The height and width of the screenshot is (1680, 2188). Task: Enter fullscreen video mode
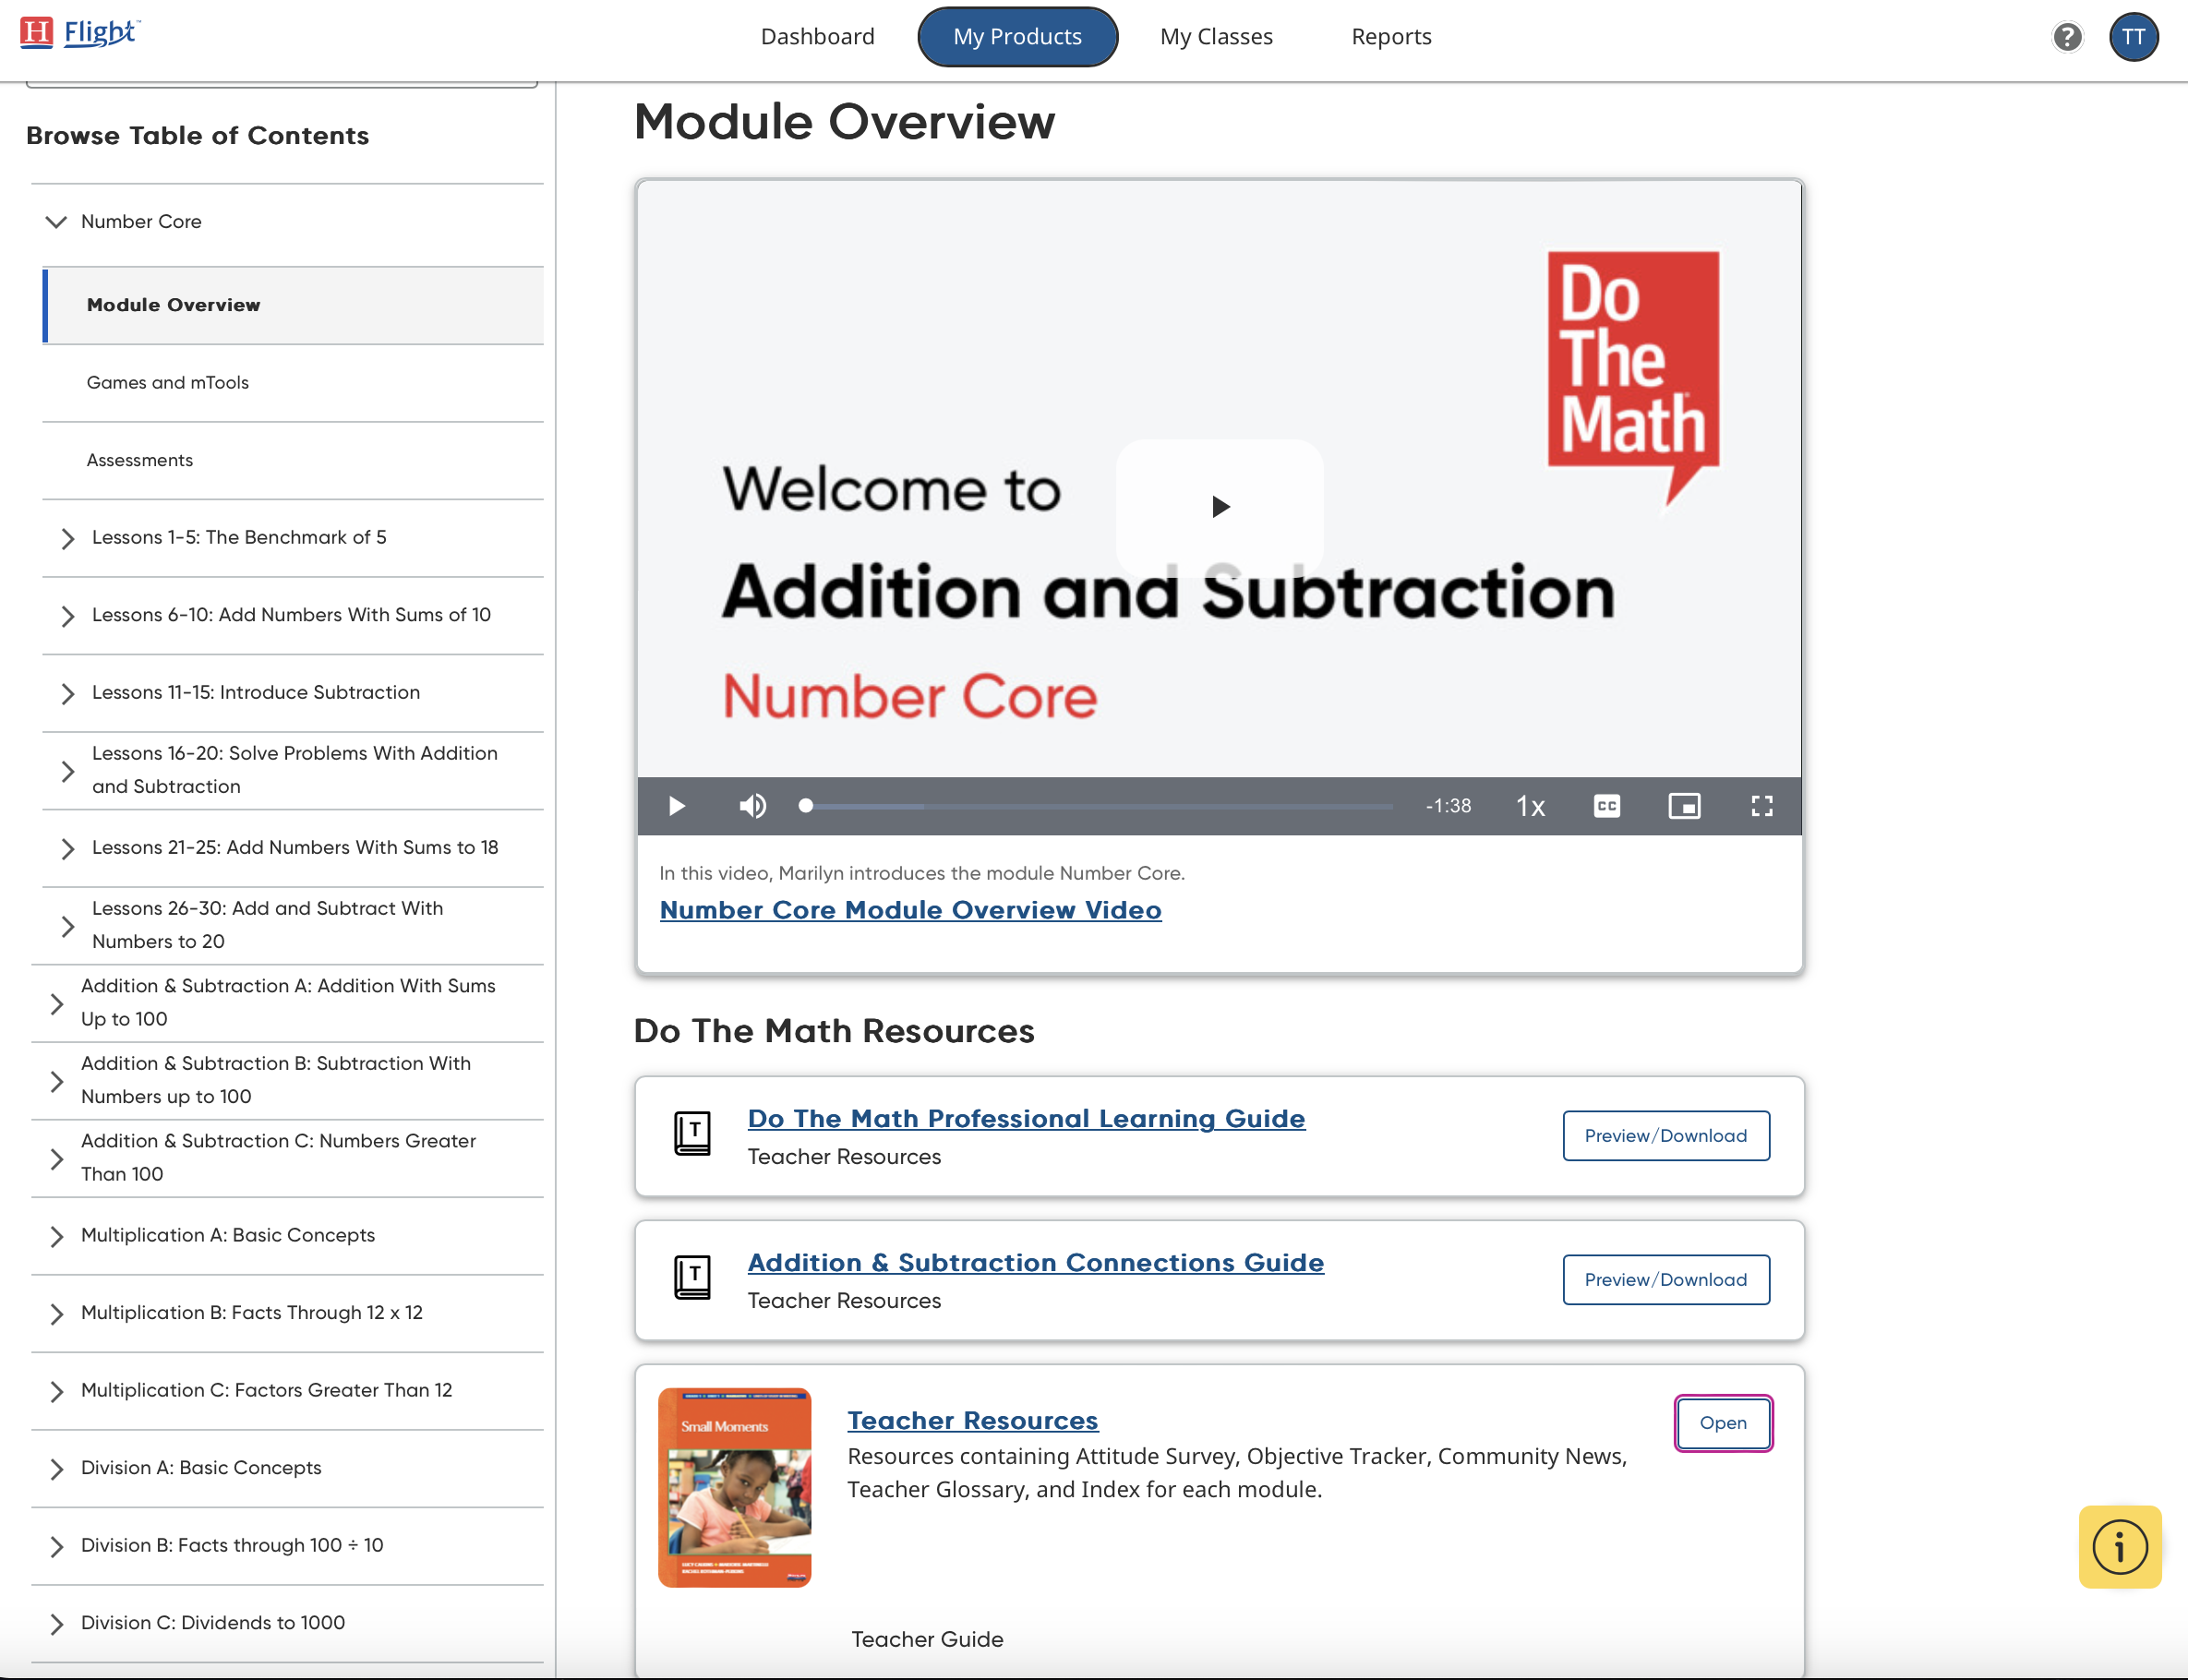click(1761, 806)
